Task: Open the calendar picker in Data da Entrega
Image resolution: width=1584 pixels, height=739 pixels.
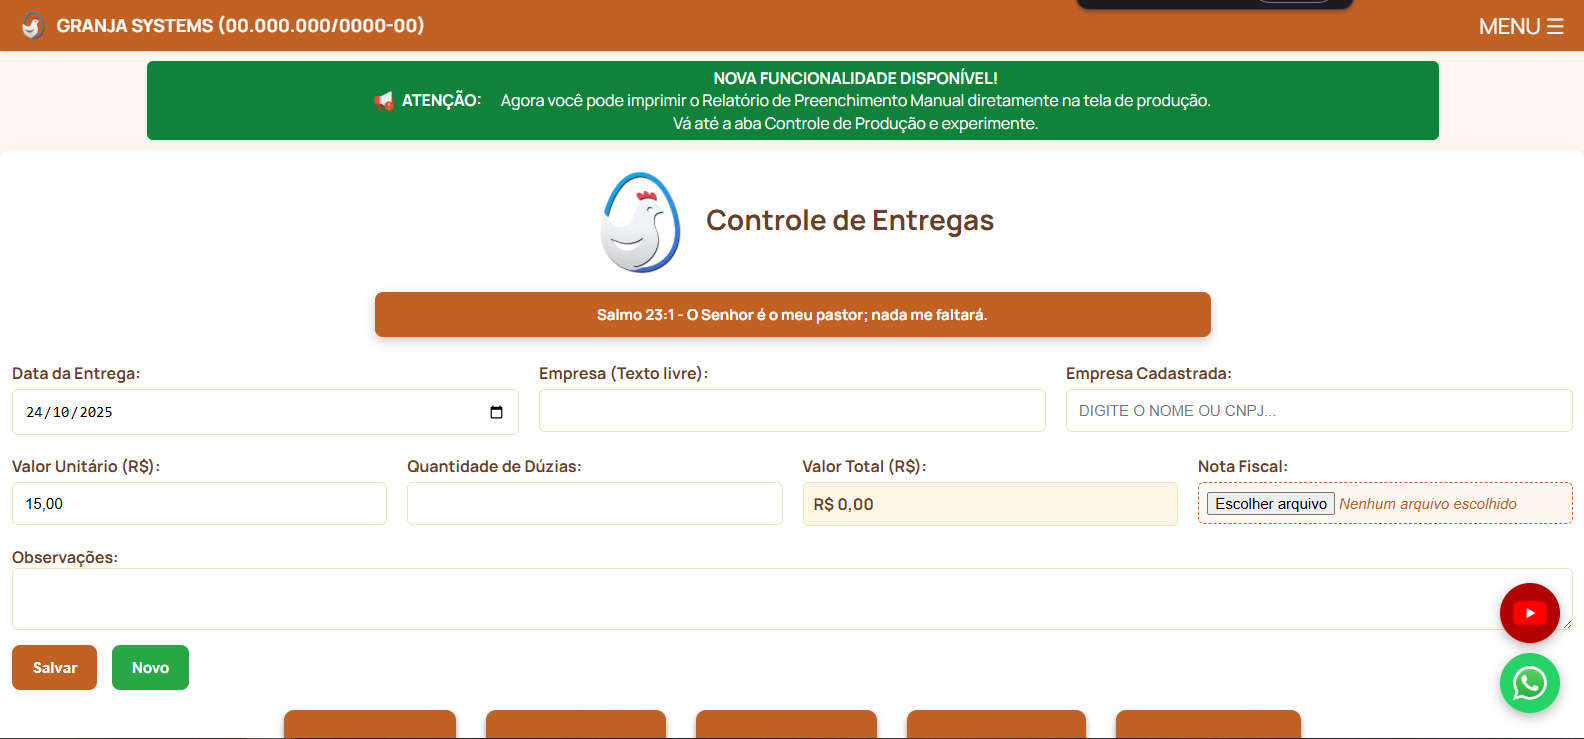Action: click(x=496, y=412)
